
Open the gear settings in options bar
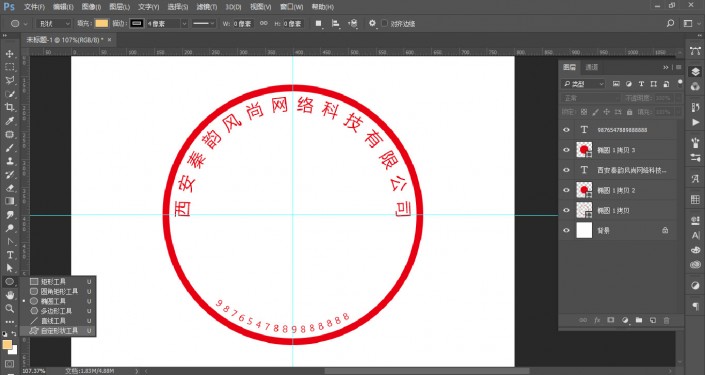372,23
